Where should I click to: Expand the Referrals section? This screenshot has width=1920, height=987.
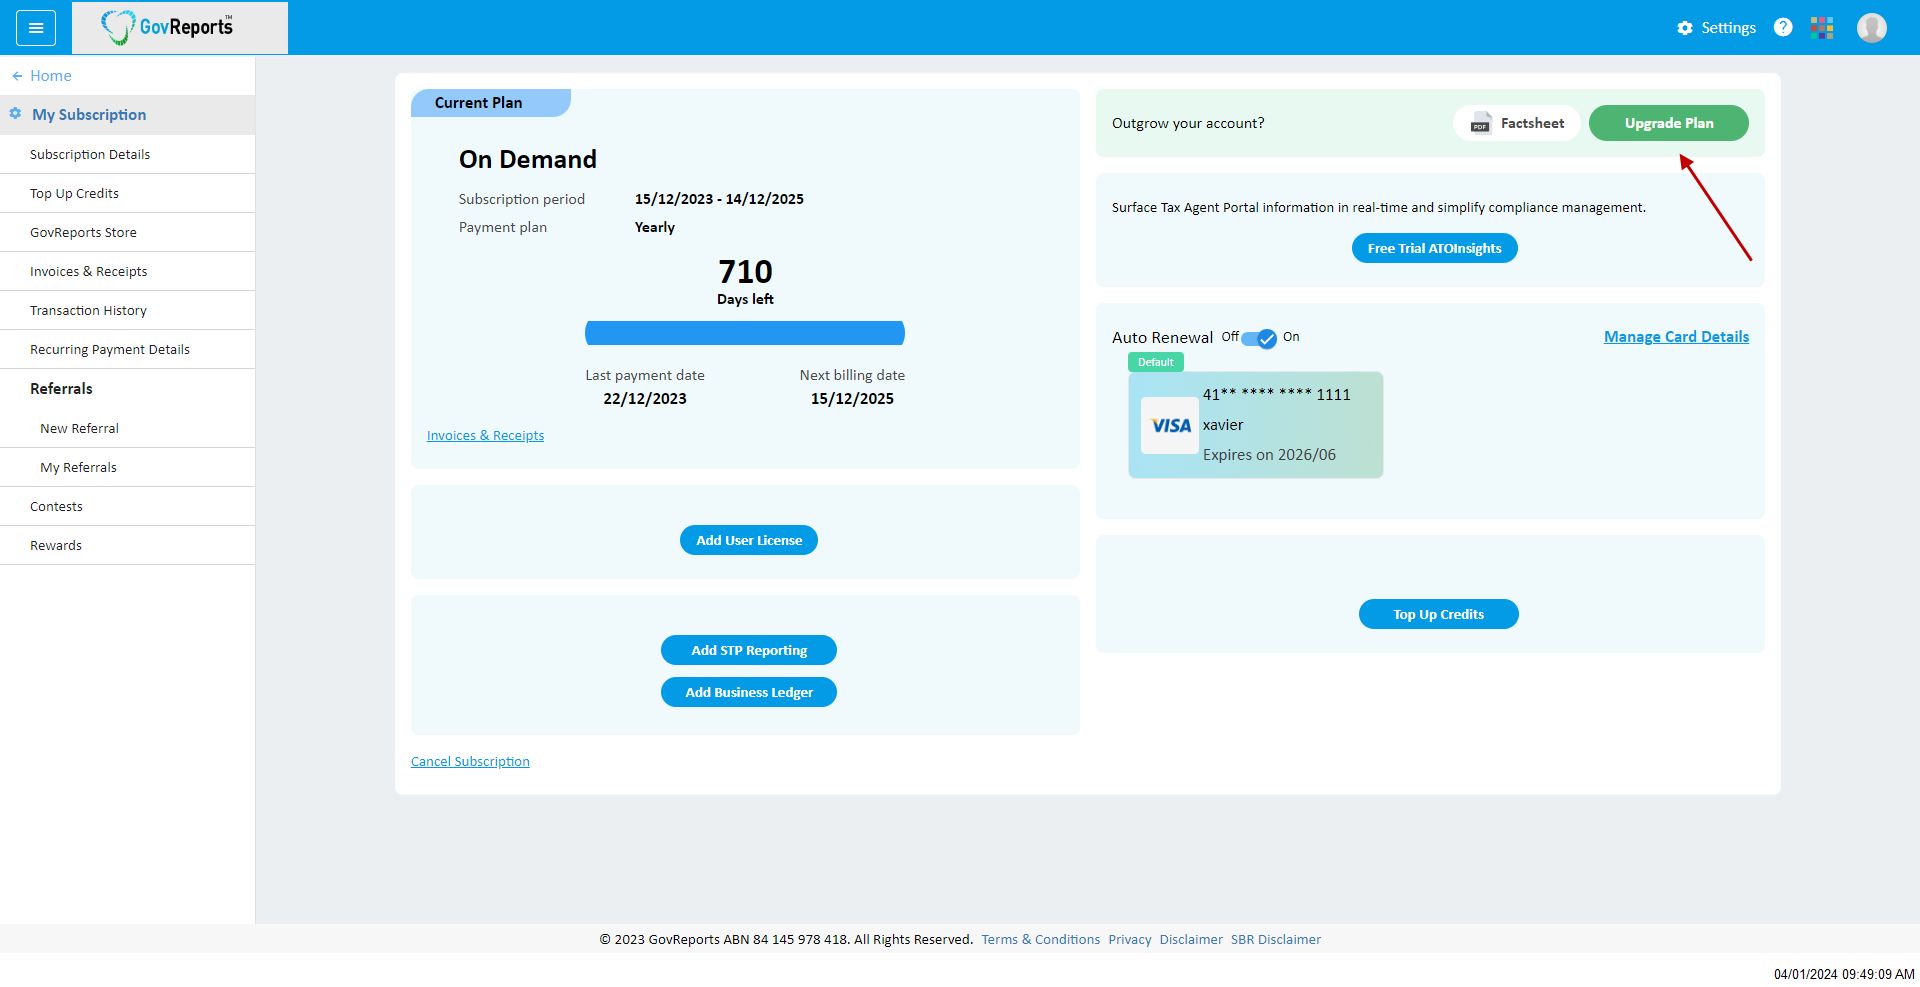pos(61,389)
